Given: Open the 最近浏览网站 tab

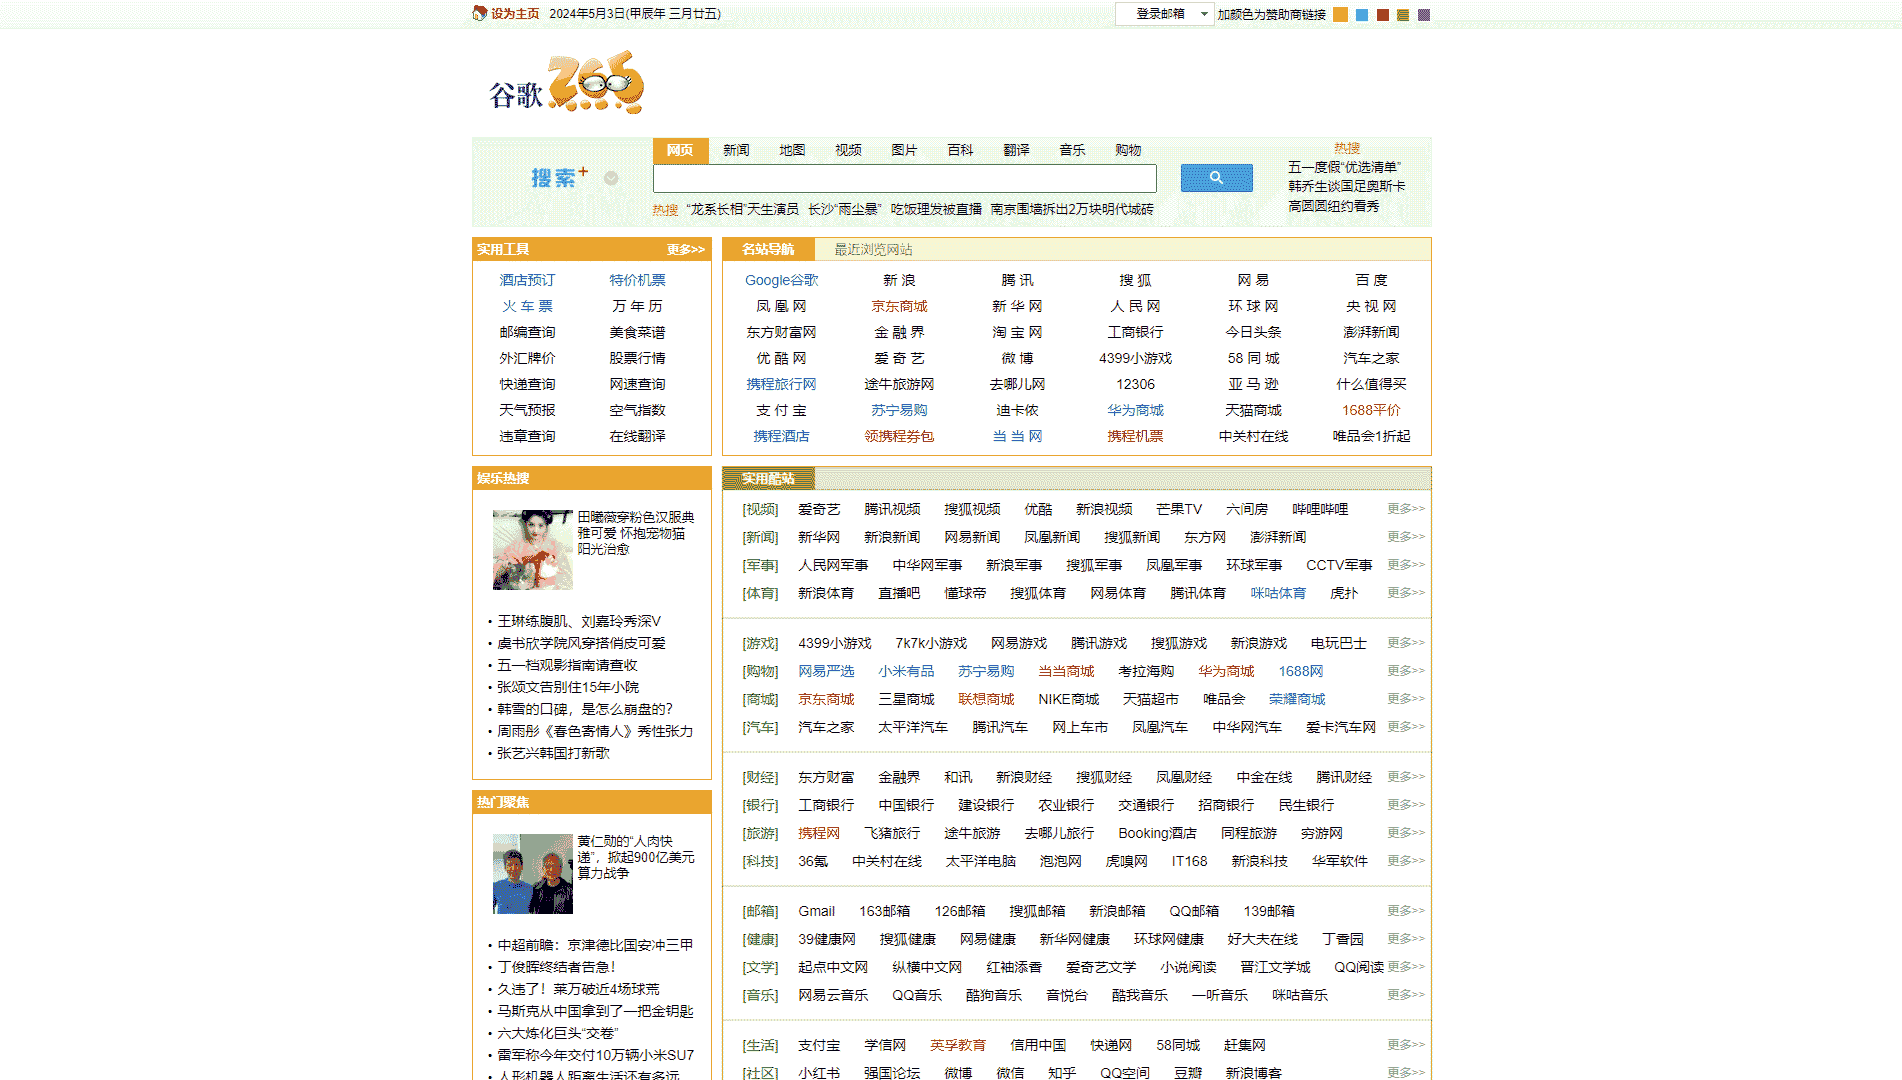Looking at the screenshot, I should click(x=873, y=250).
